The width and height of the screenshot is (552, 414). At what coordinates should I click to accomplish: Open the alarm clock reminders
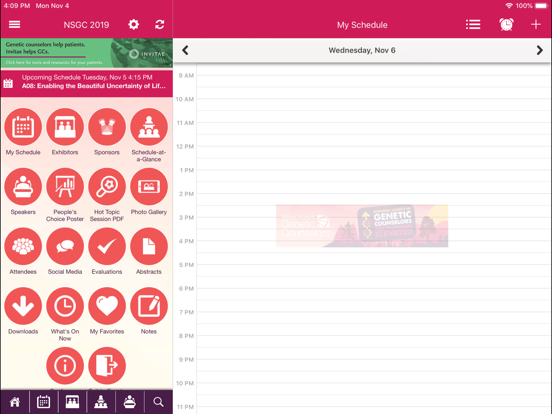pos(506,24)
